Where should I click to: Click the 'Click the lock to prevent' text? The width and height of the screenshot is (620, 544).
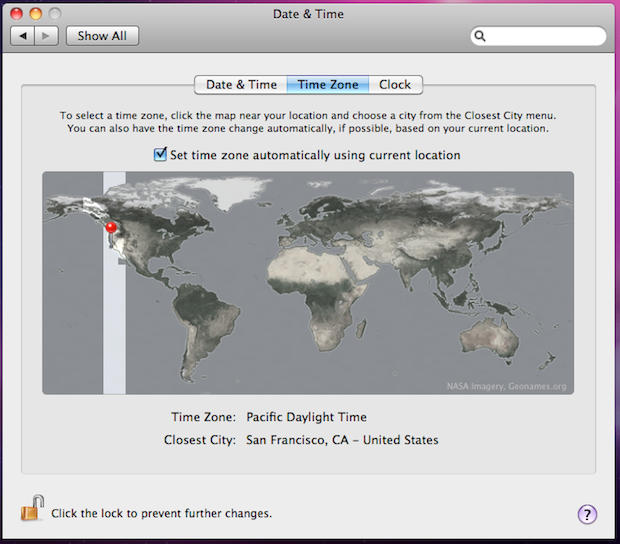pos(161,513)
